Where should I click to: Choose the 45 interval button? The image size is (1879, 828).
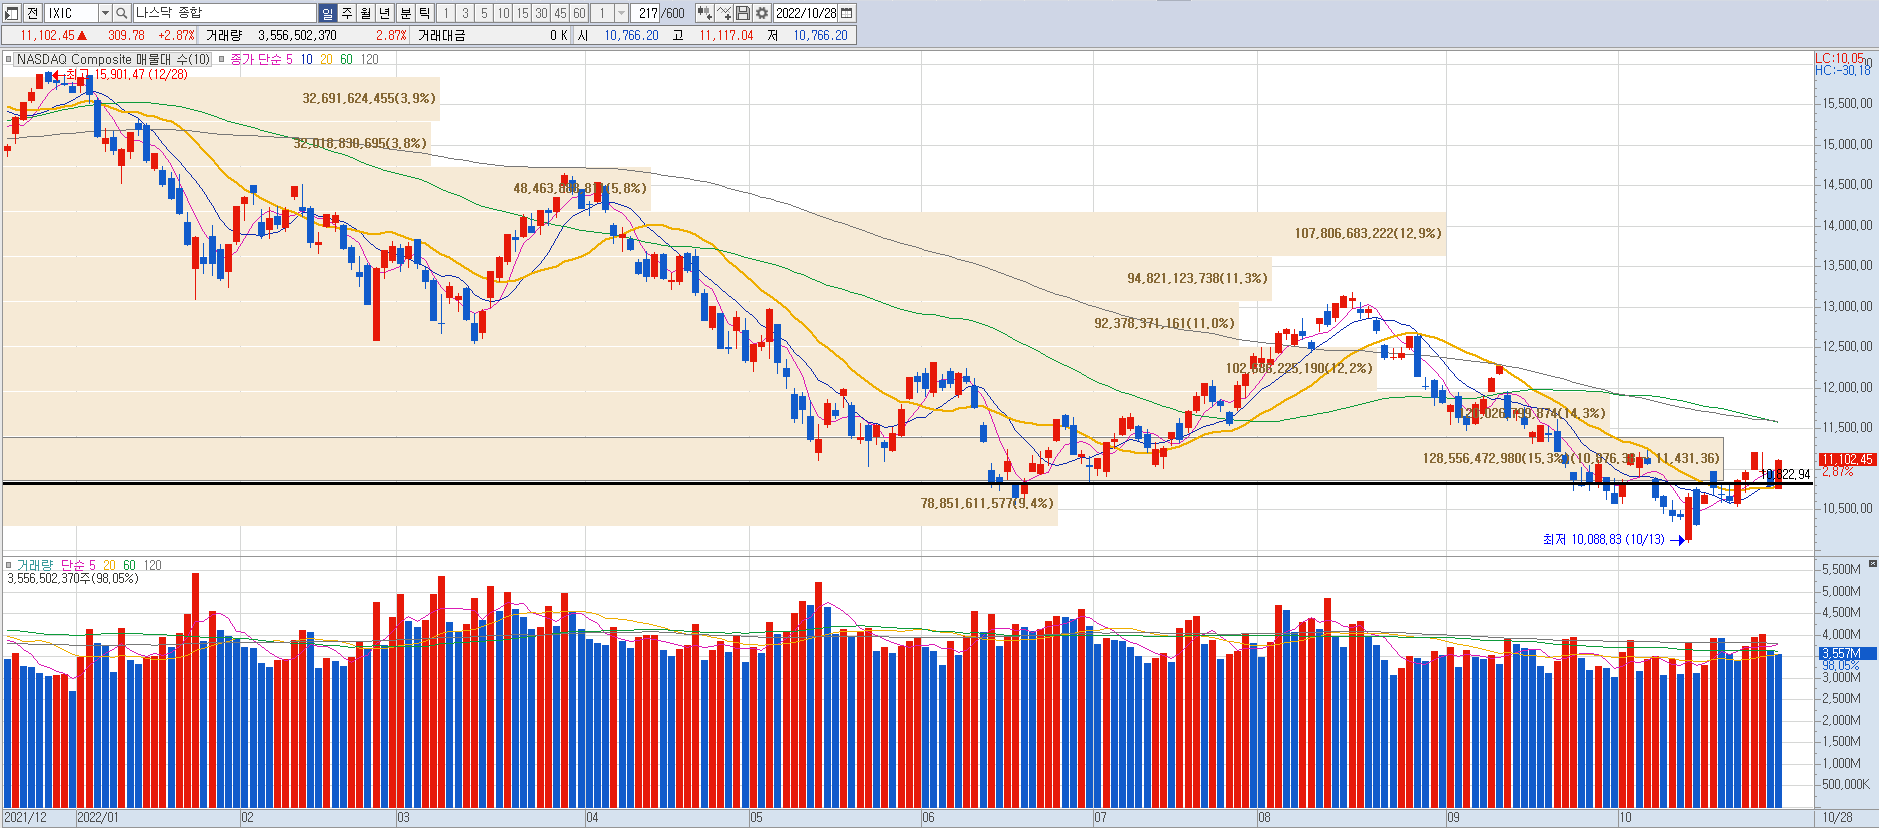click(x=560, y=13)
